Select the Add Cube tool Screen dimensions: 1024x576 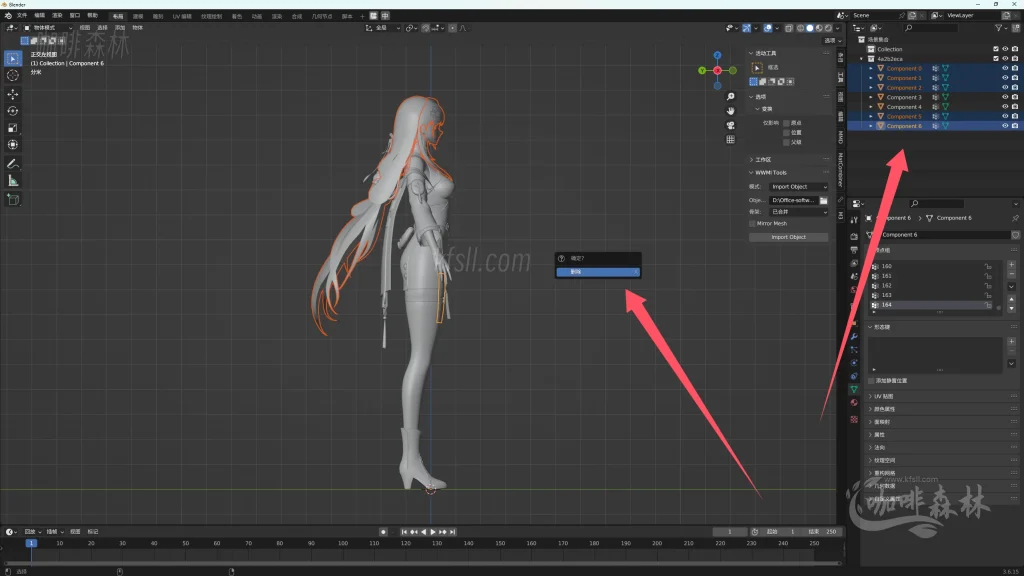click(x=12, y=200)
